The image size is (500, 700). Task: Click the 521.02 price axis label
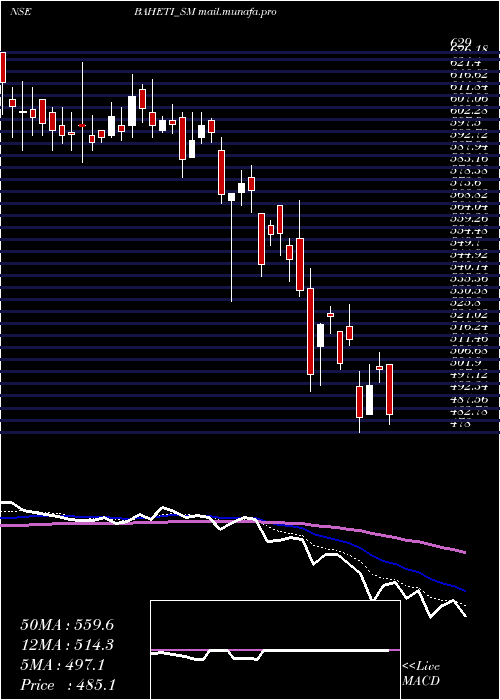coord(469,315)
